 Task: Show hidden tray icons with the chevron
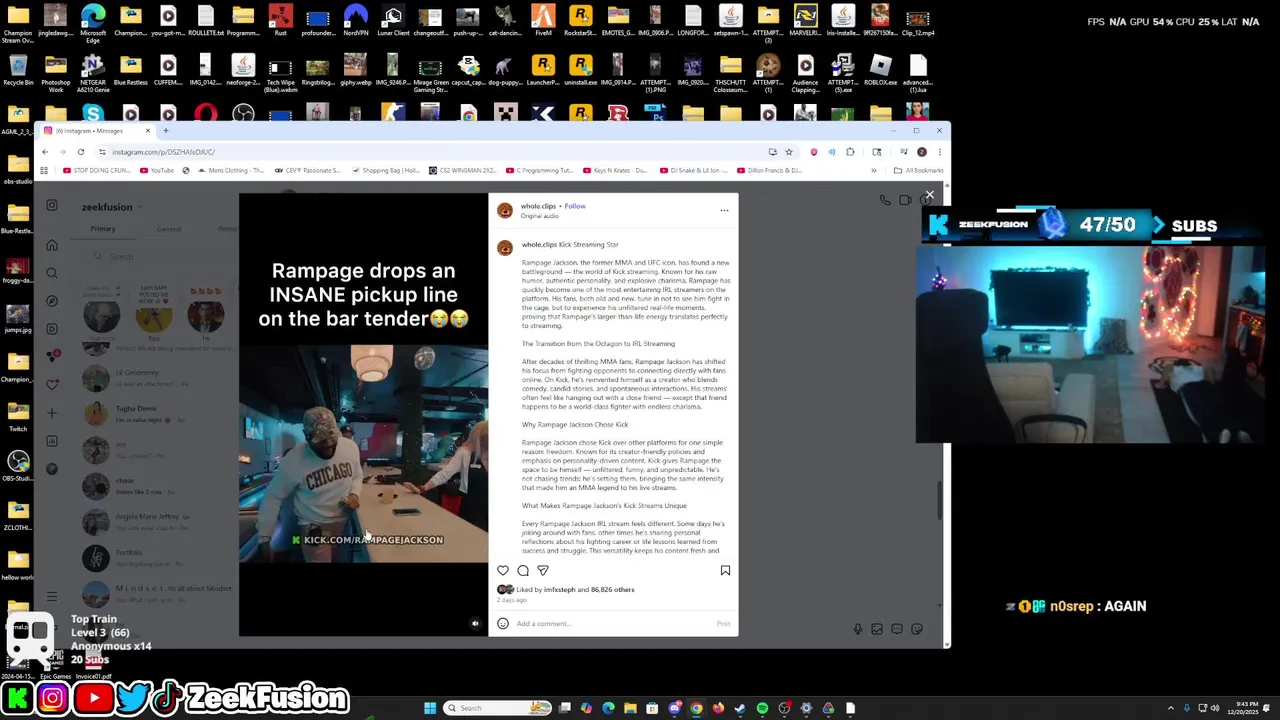click(x=1171, y=708)
